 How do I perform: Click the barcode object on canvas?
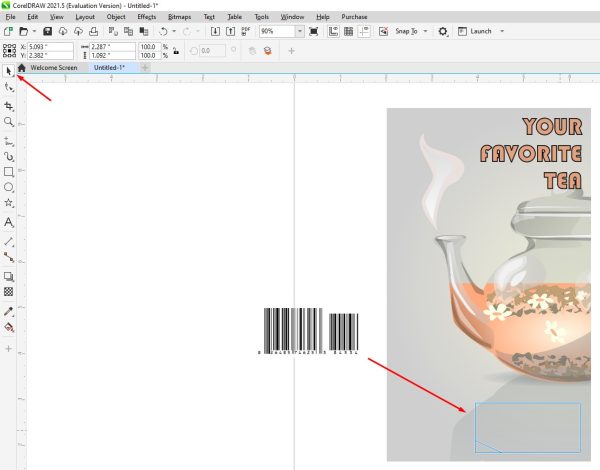[x=310, y=329]
